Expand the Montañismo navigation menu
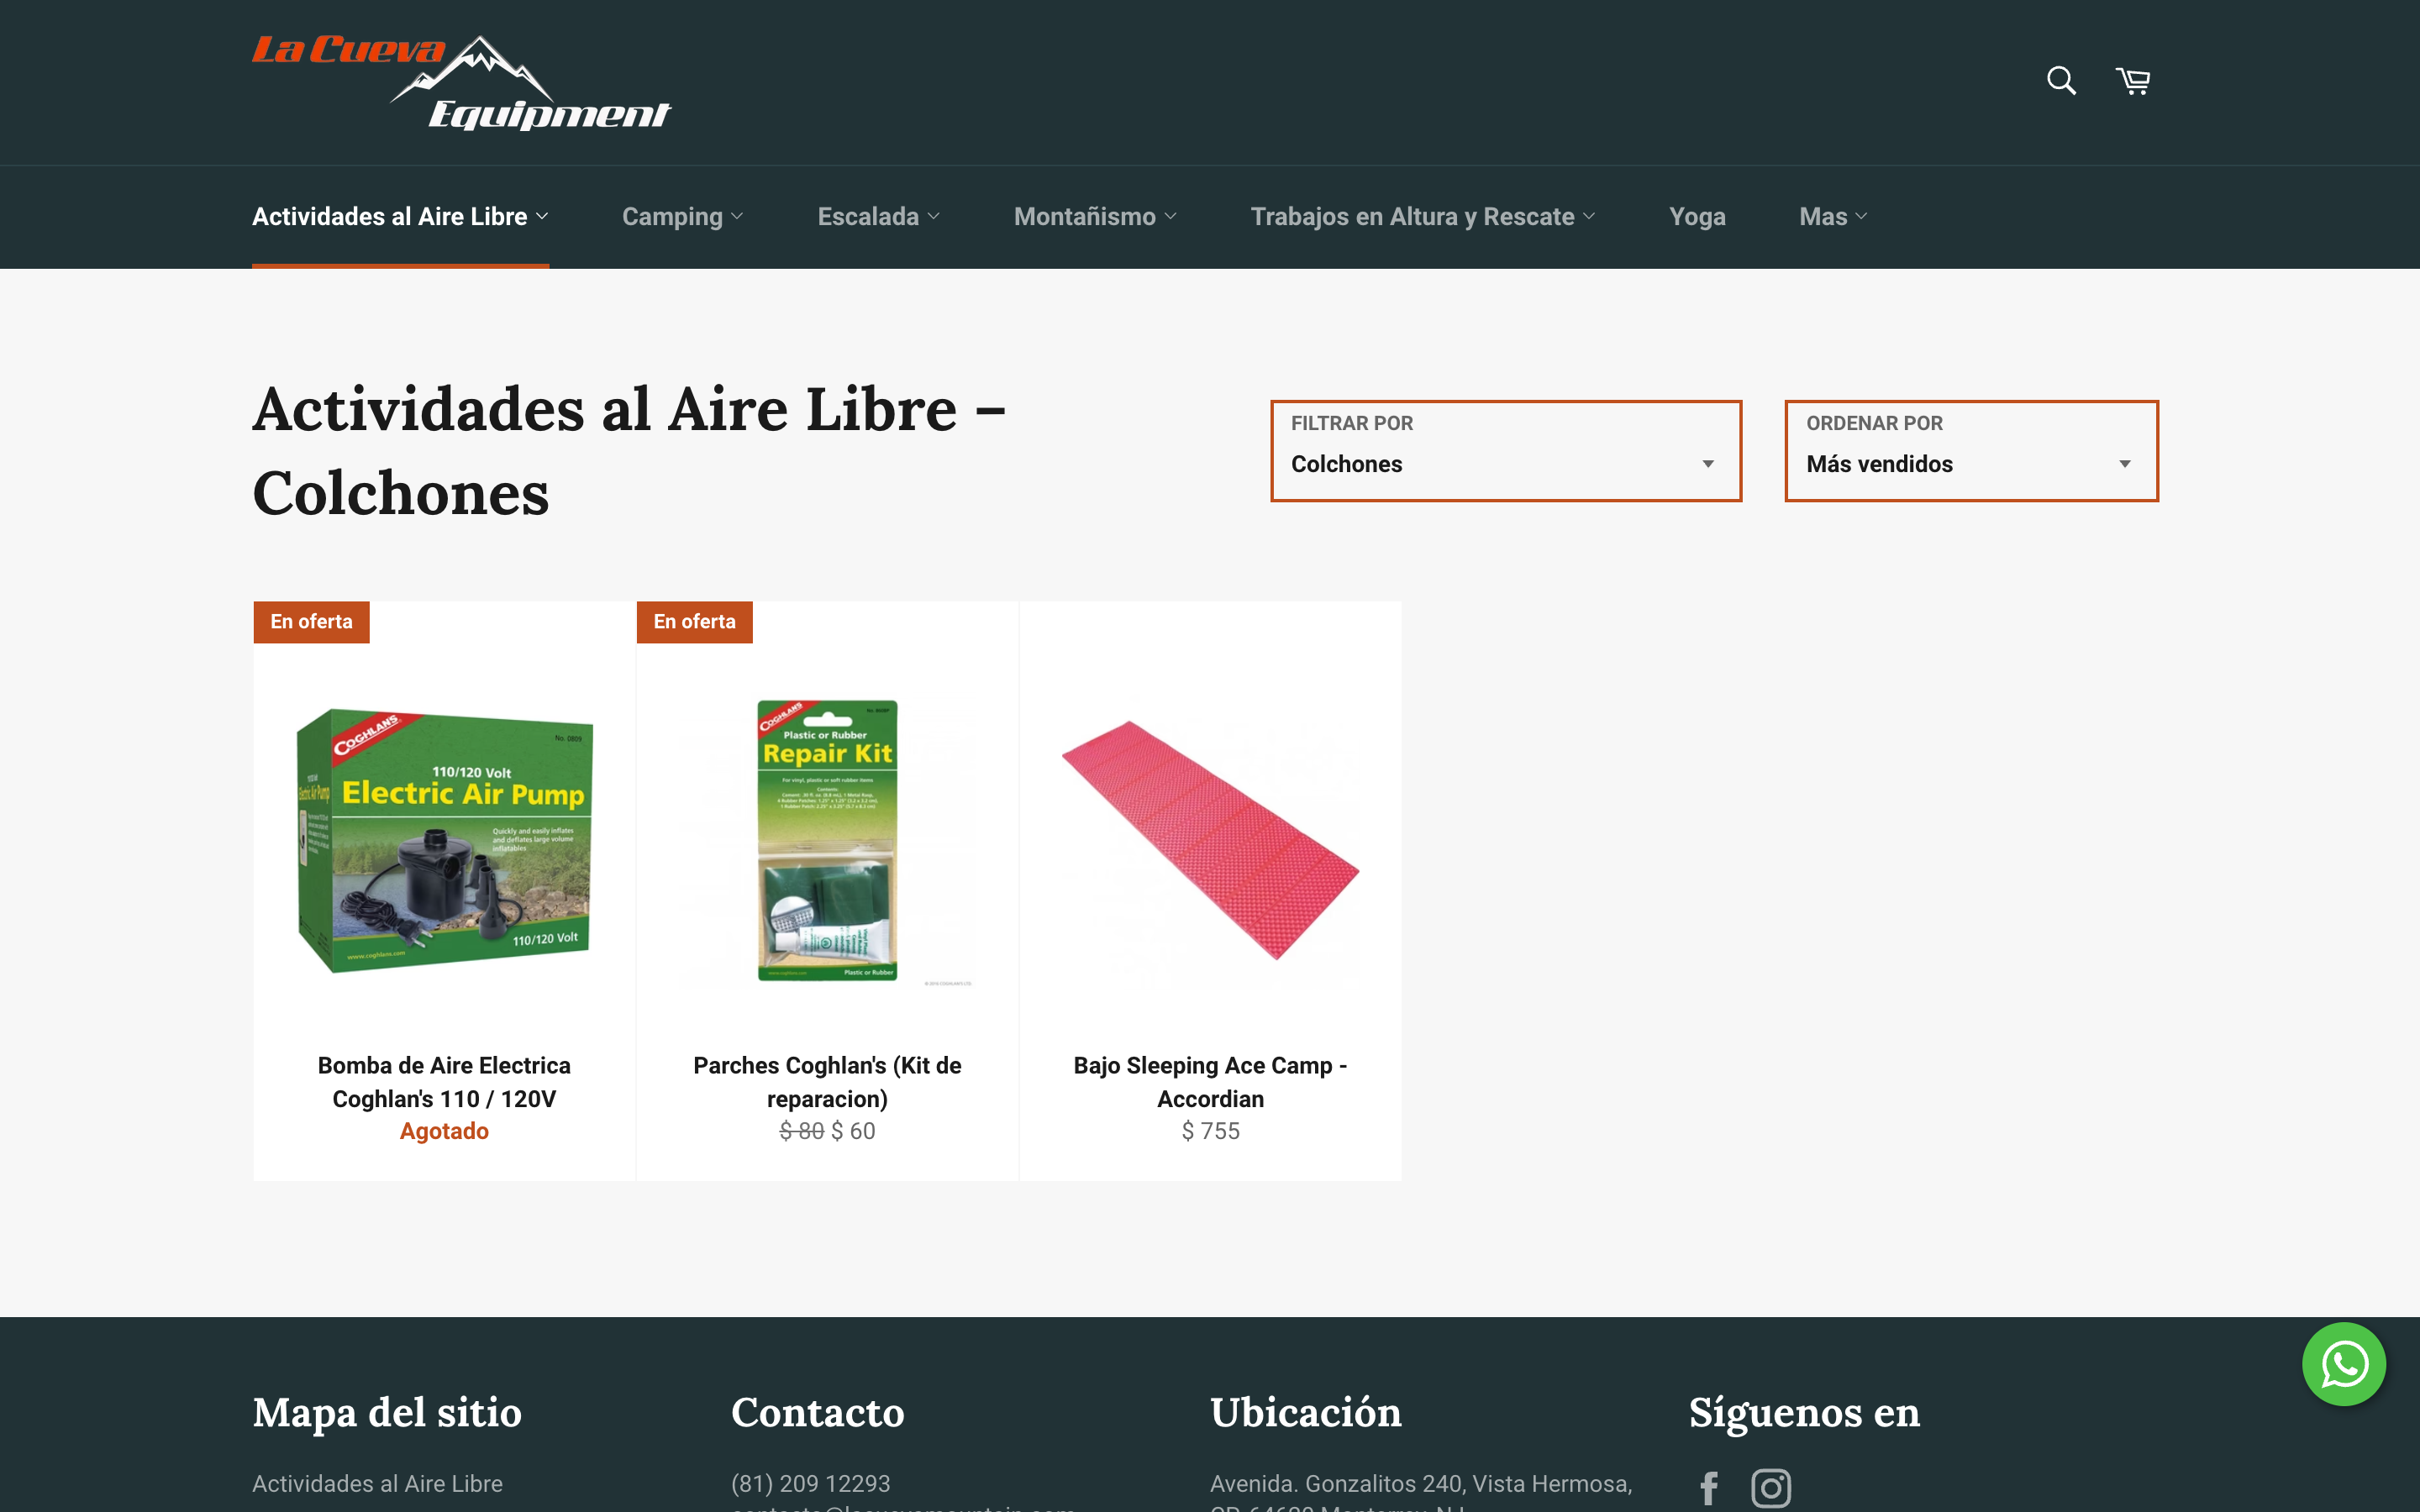 (1094, 216)
